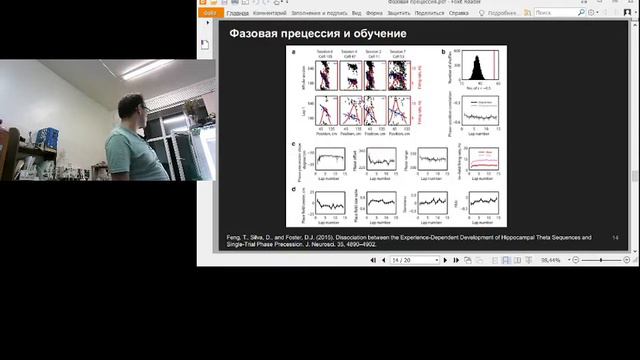This screenshot has height=360, width=640.
Task: Click the user account icon
Action: 627,13
